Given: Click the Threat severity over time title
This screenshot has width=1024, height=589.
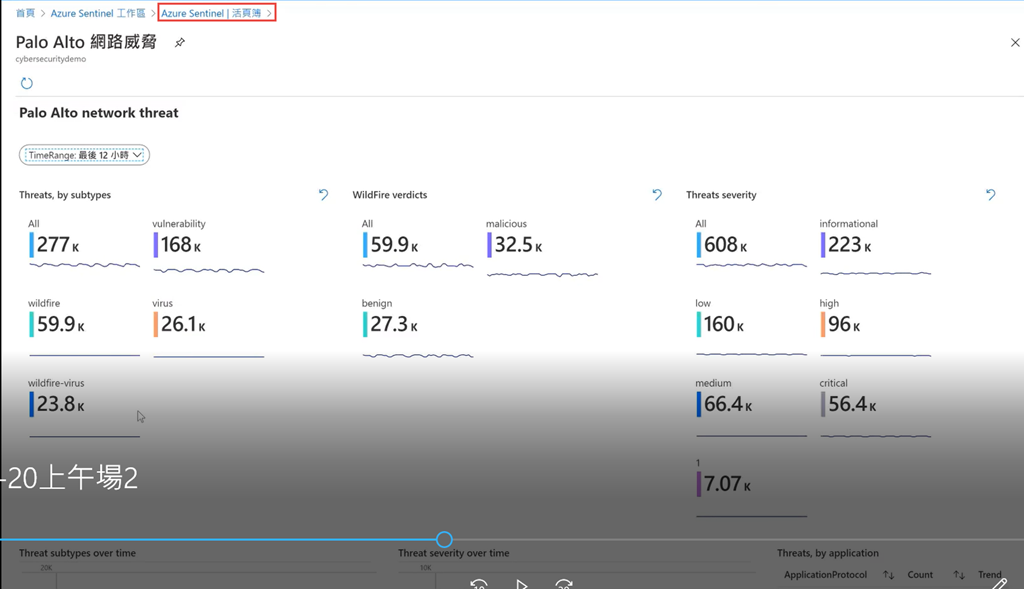Looking at the screenshot, I should click(x=454, y=553).
